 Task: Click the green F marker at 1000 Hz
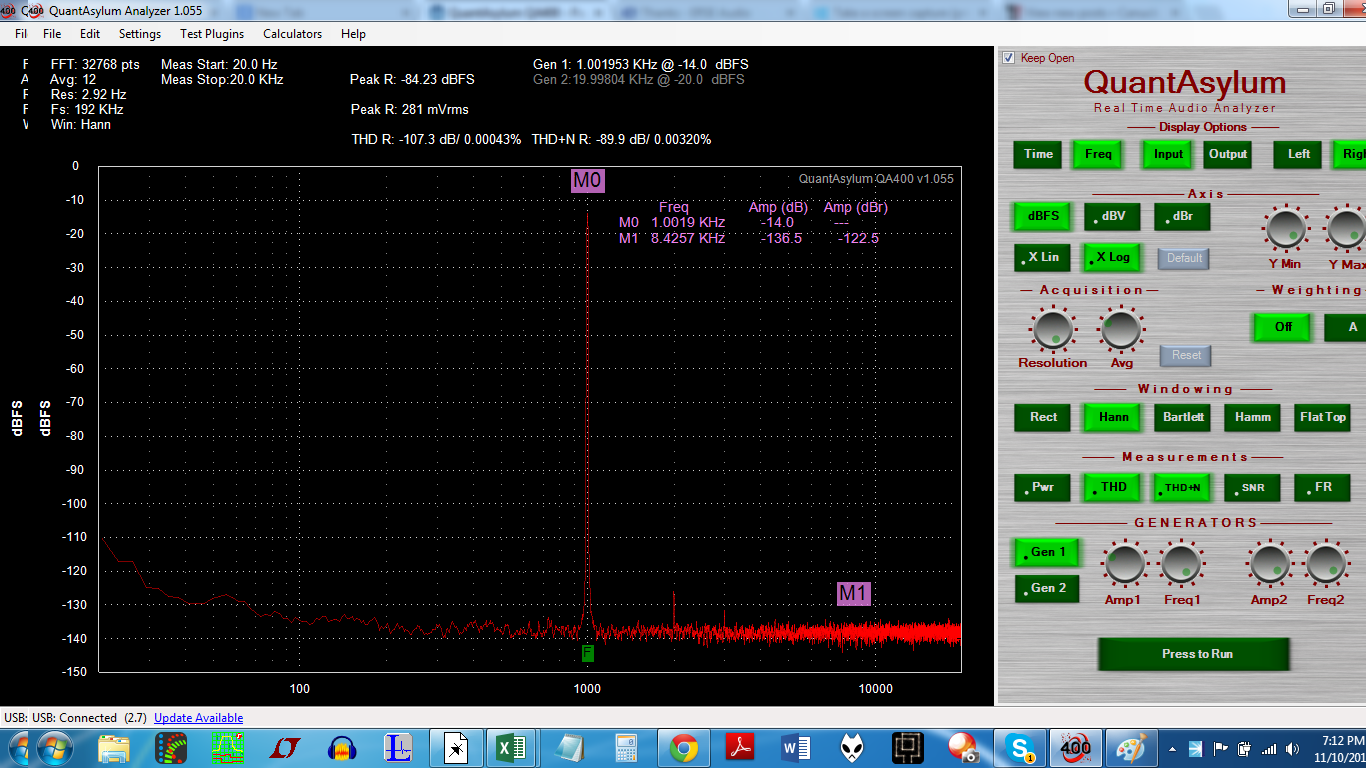tap(588, 653)
